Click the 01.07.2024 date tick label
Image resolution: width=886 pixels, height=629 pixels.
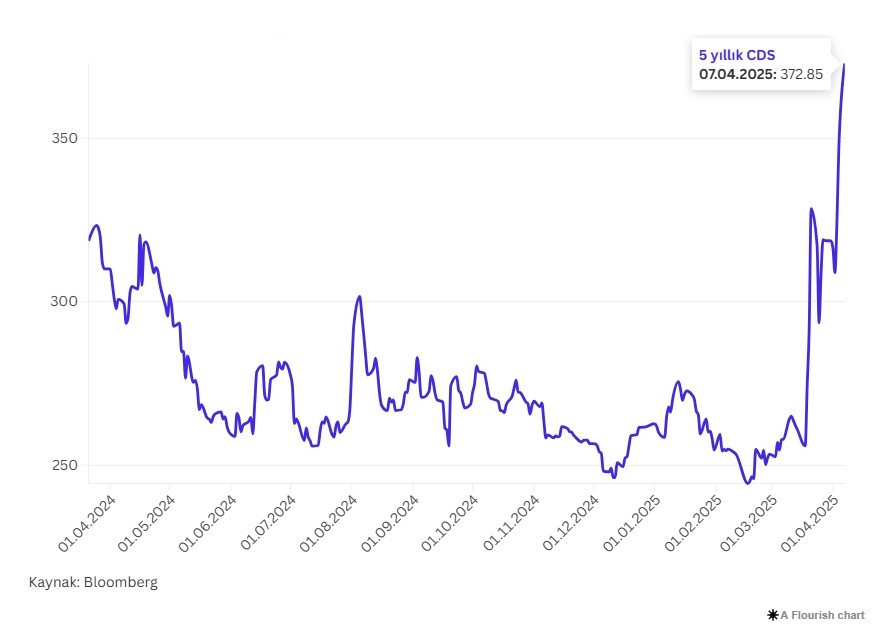coord(269,521)
